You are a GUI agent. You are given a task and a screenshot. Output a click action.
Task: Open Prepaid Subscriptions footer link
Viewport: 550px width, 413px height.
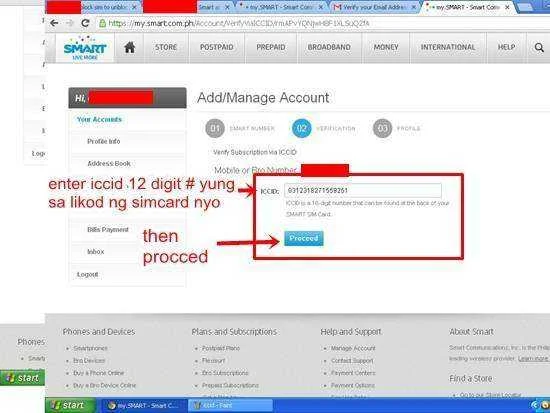click(x=230, y=385)
